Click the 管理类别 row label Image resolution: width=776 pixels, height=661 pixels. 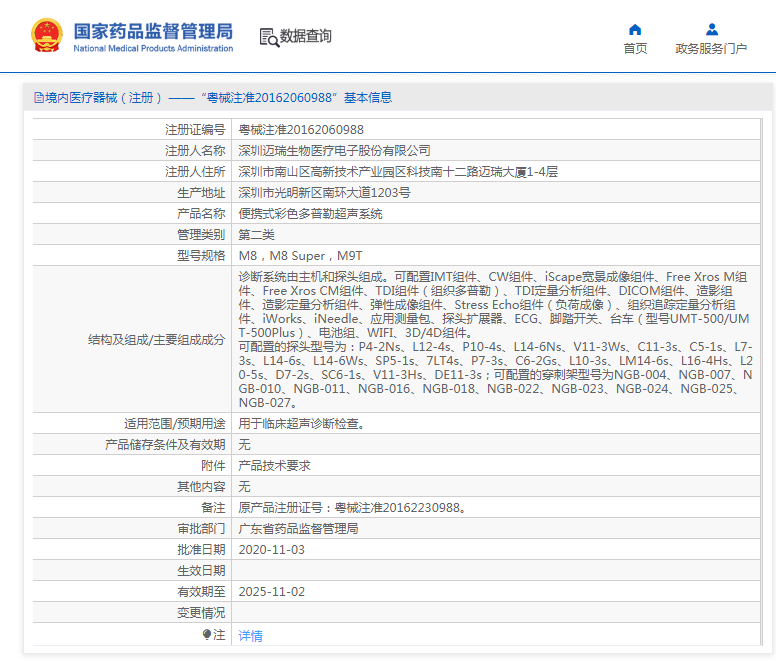(x=201, y=235)
